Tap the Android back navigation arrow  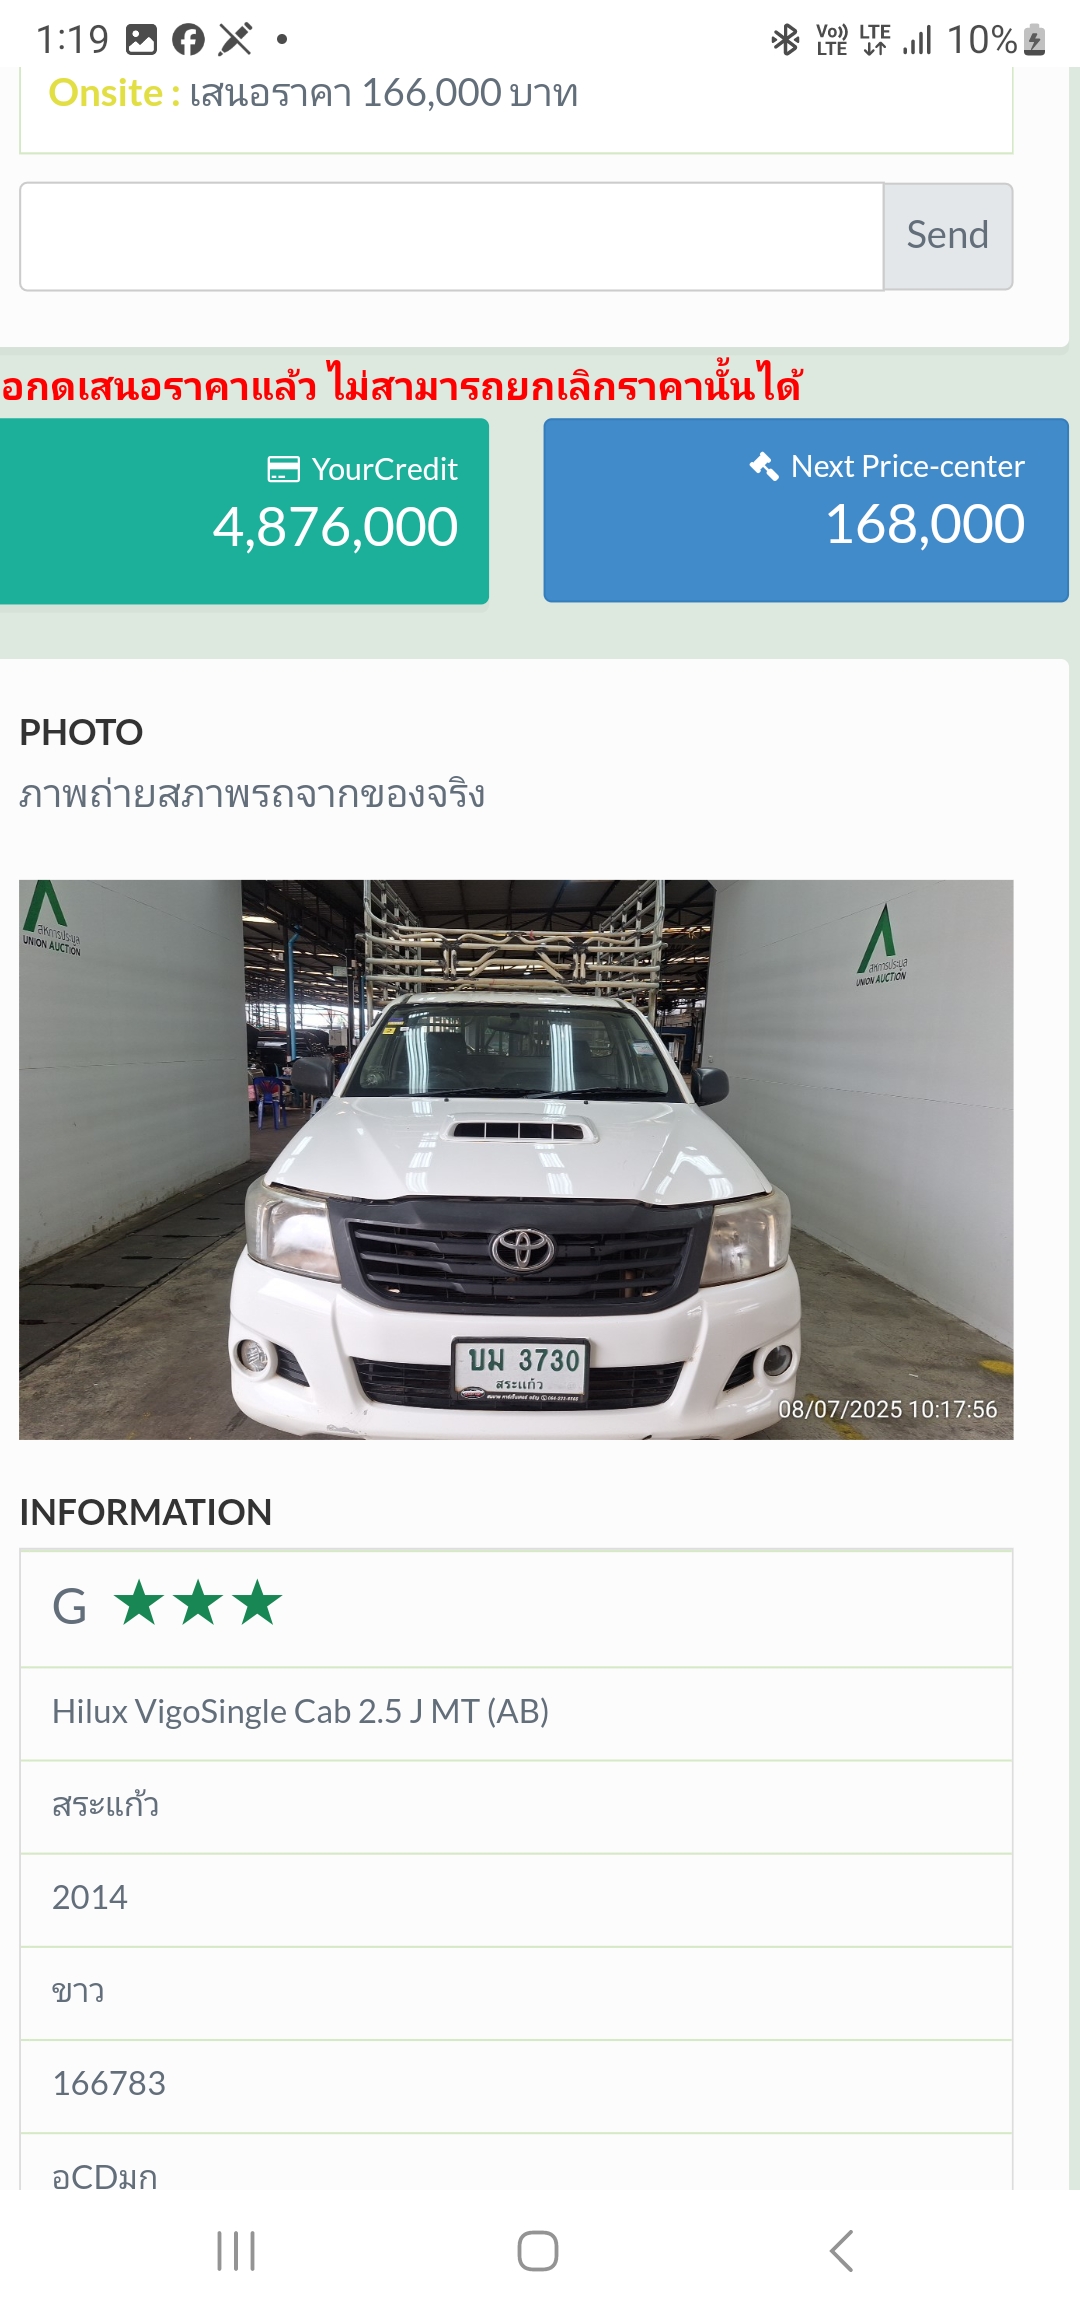pos(841,2251)
